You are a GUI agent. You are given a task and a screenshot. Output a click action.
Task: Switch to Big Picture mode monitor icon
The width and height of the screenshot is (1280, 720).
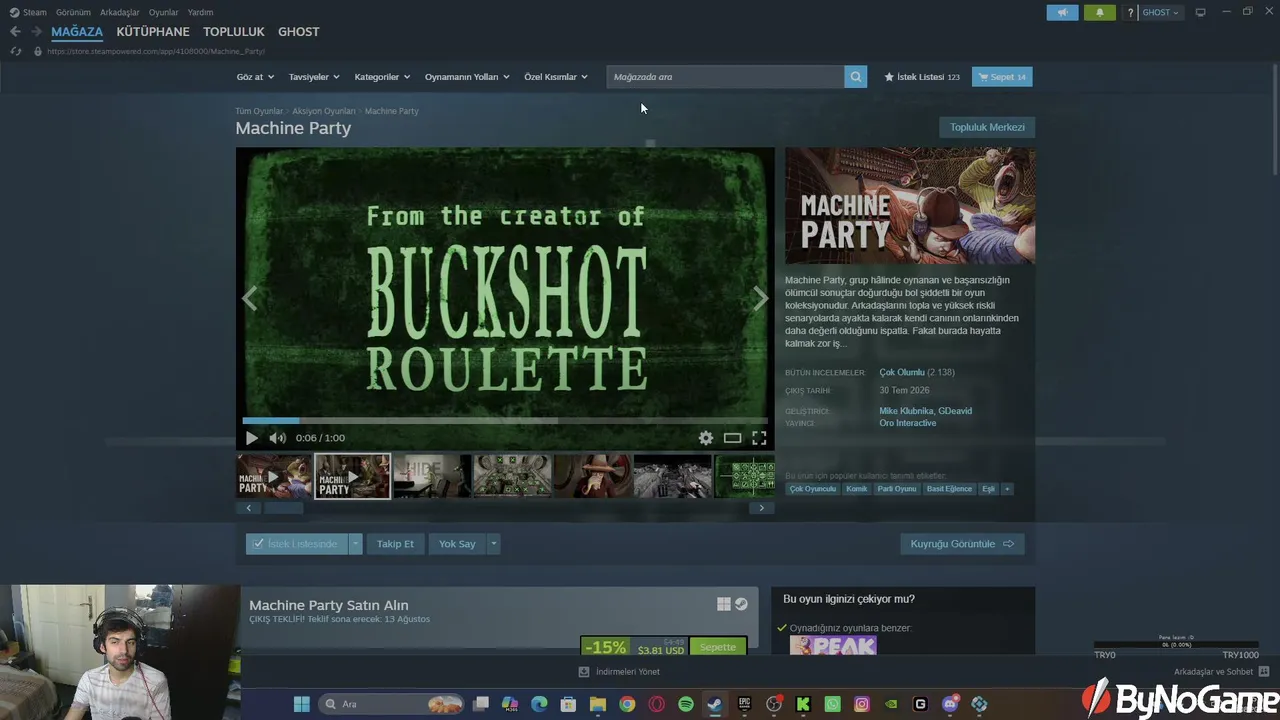[1200, 12]
